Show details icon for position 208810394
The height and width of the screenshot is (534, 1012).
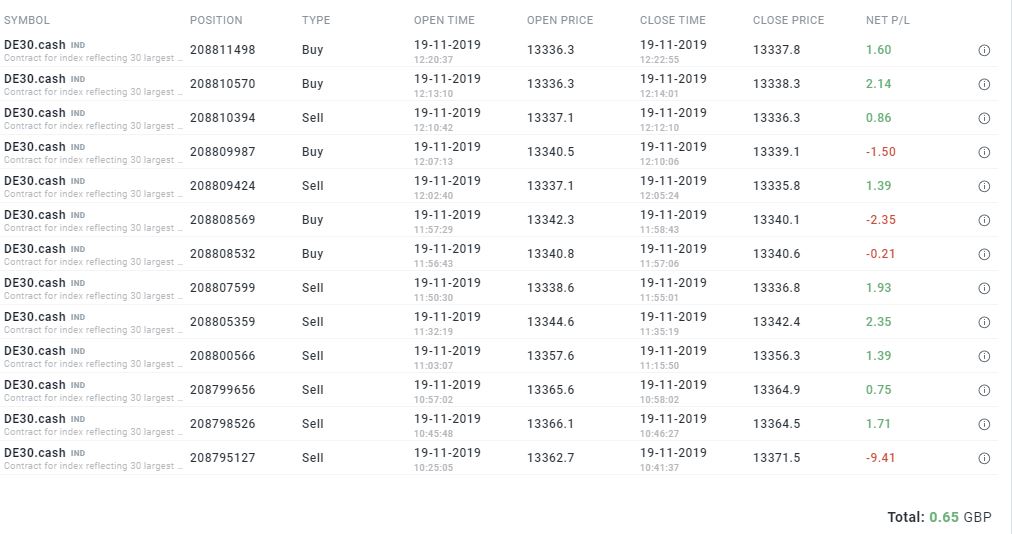[x=984, y=118]
